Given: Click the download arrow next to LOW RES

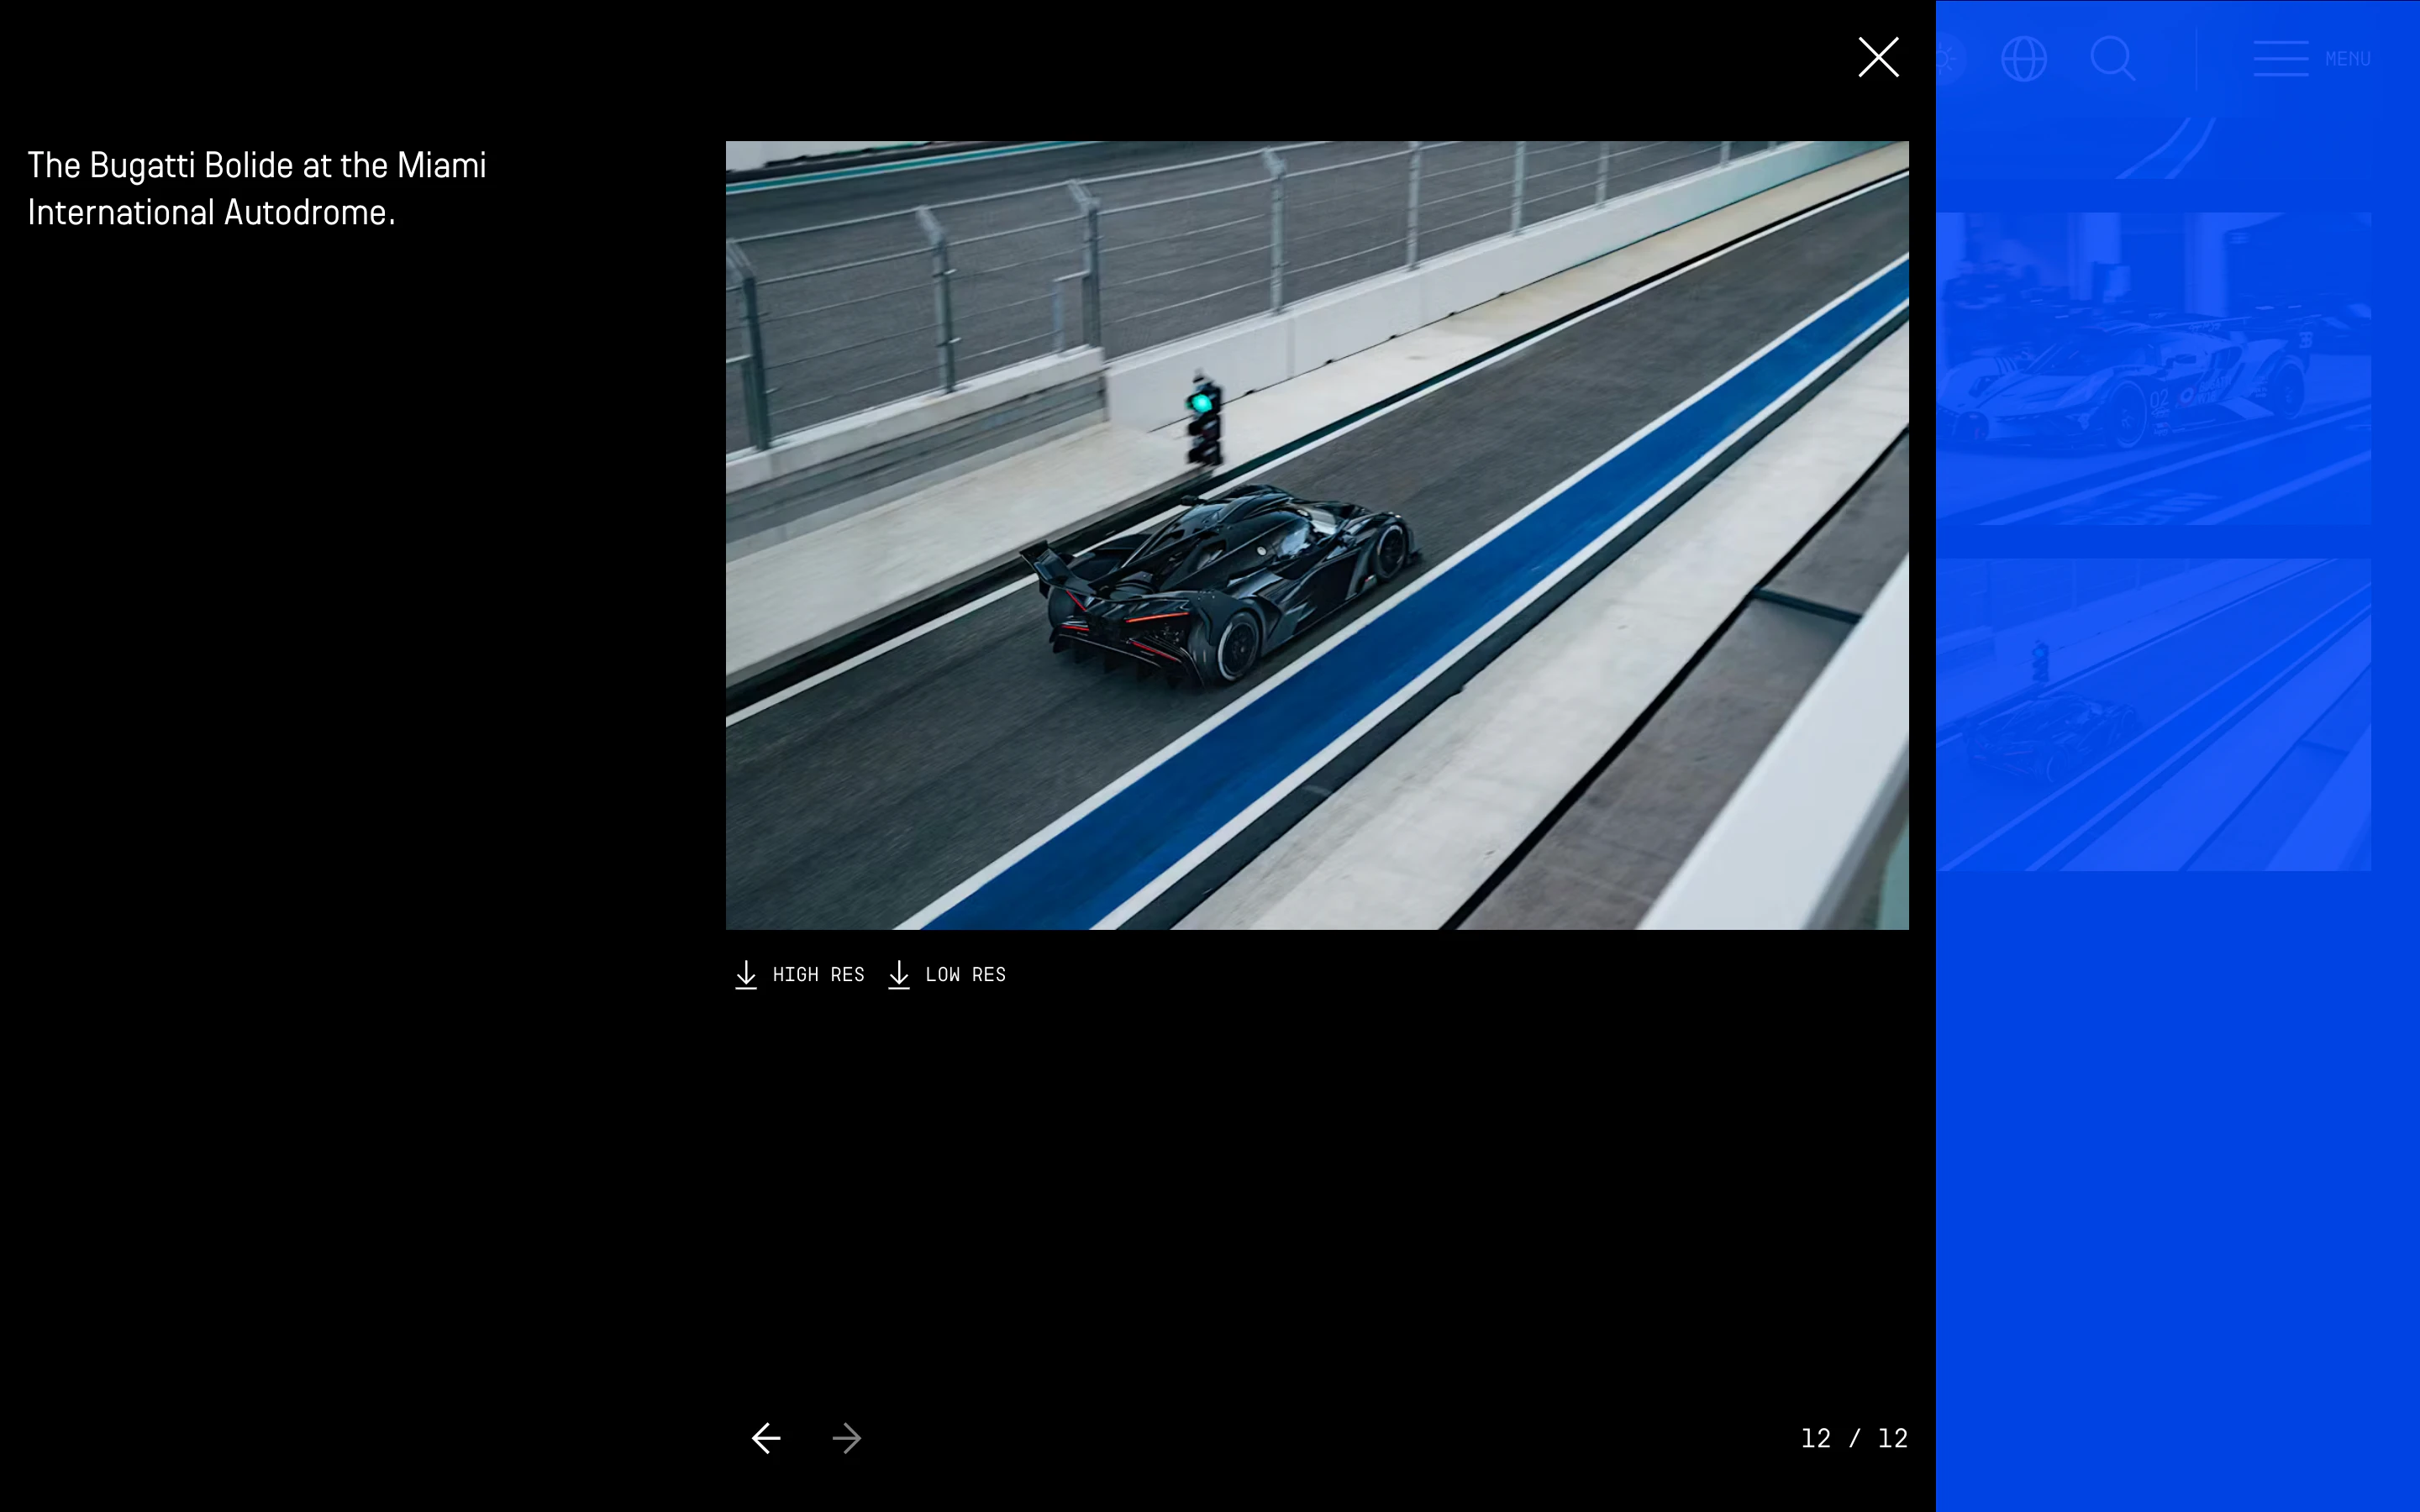Looking at the screenshot, I should click(899, 975).
